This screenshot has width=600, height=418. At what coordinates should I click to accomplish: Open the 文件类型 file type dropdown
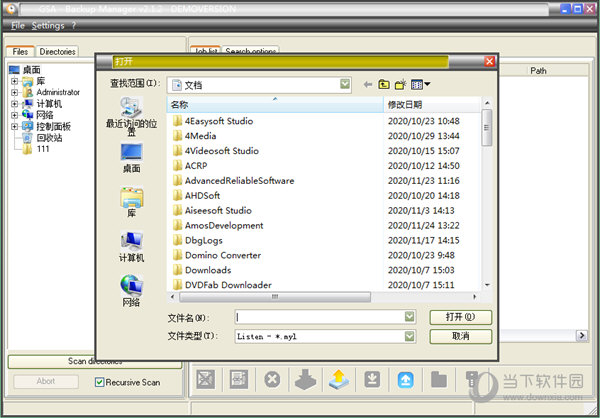click(409, 336)
